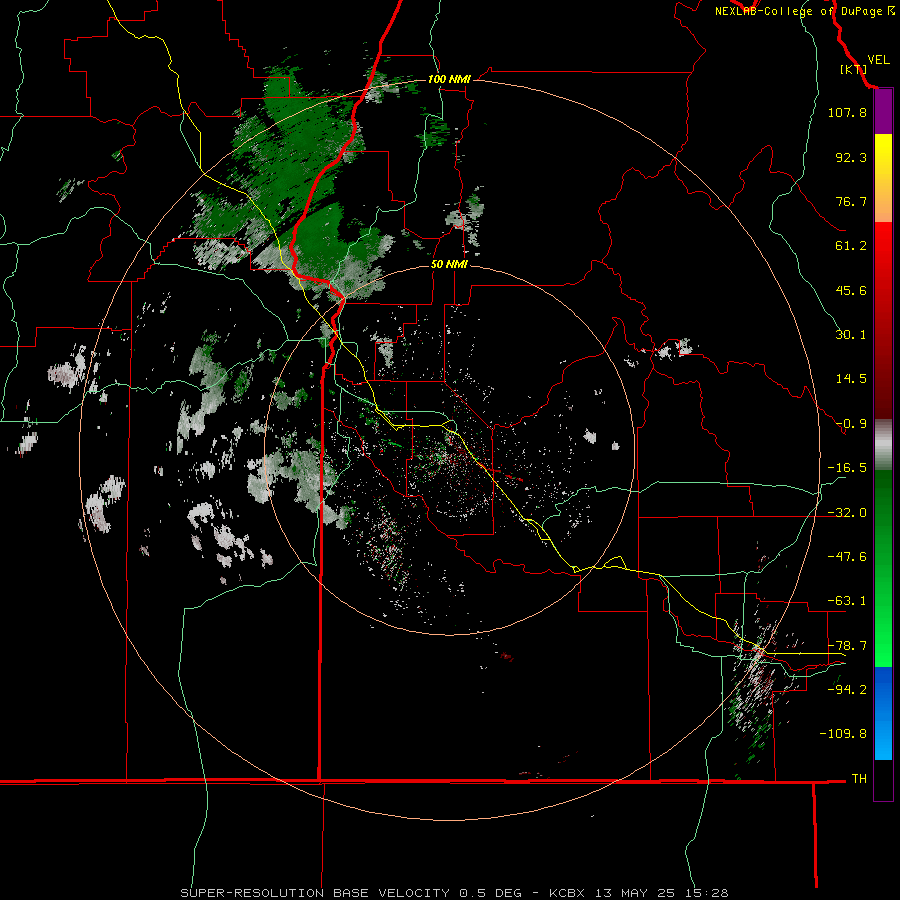Click the blue segment of the color bar
The height and width of the screenshot is (900, 900).
coord(883,713)
